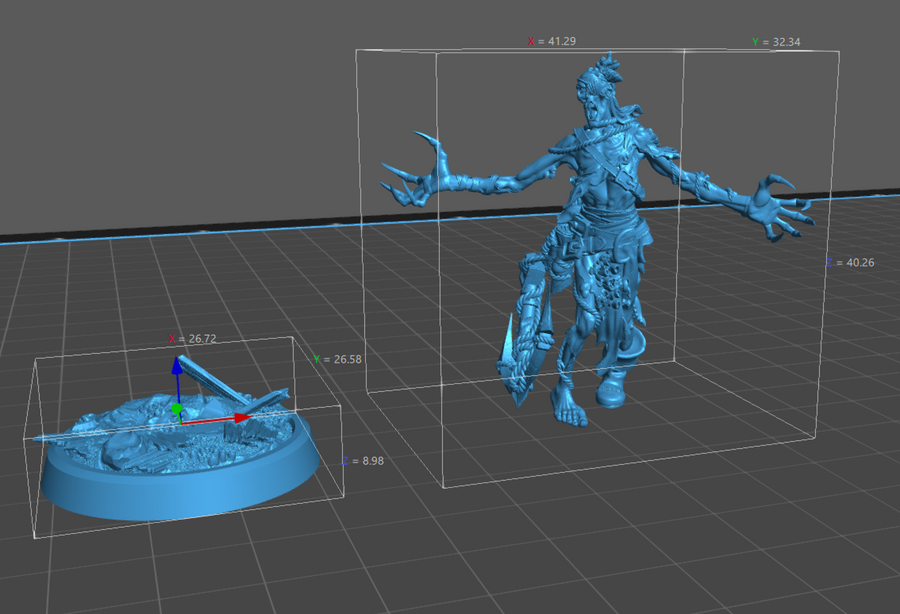Click the Y = 26.58 dimension label
This screenshot has height=614, width=900.
336,359
